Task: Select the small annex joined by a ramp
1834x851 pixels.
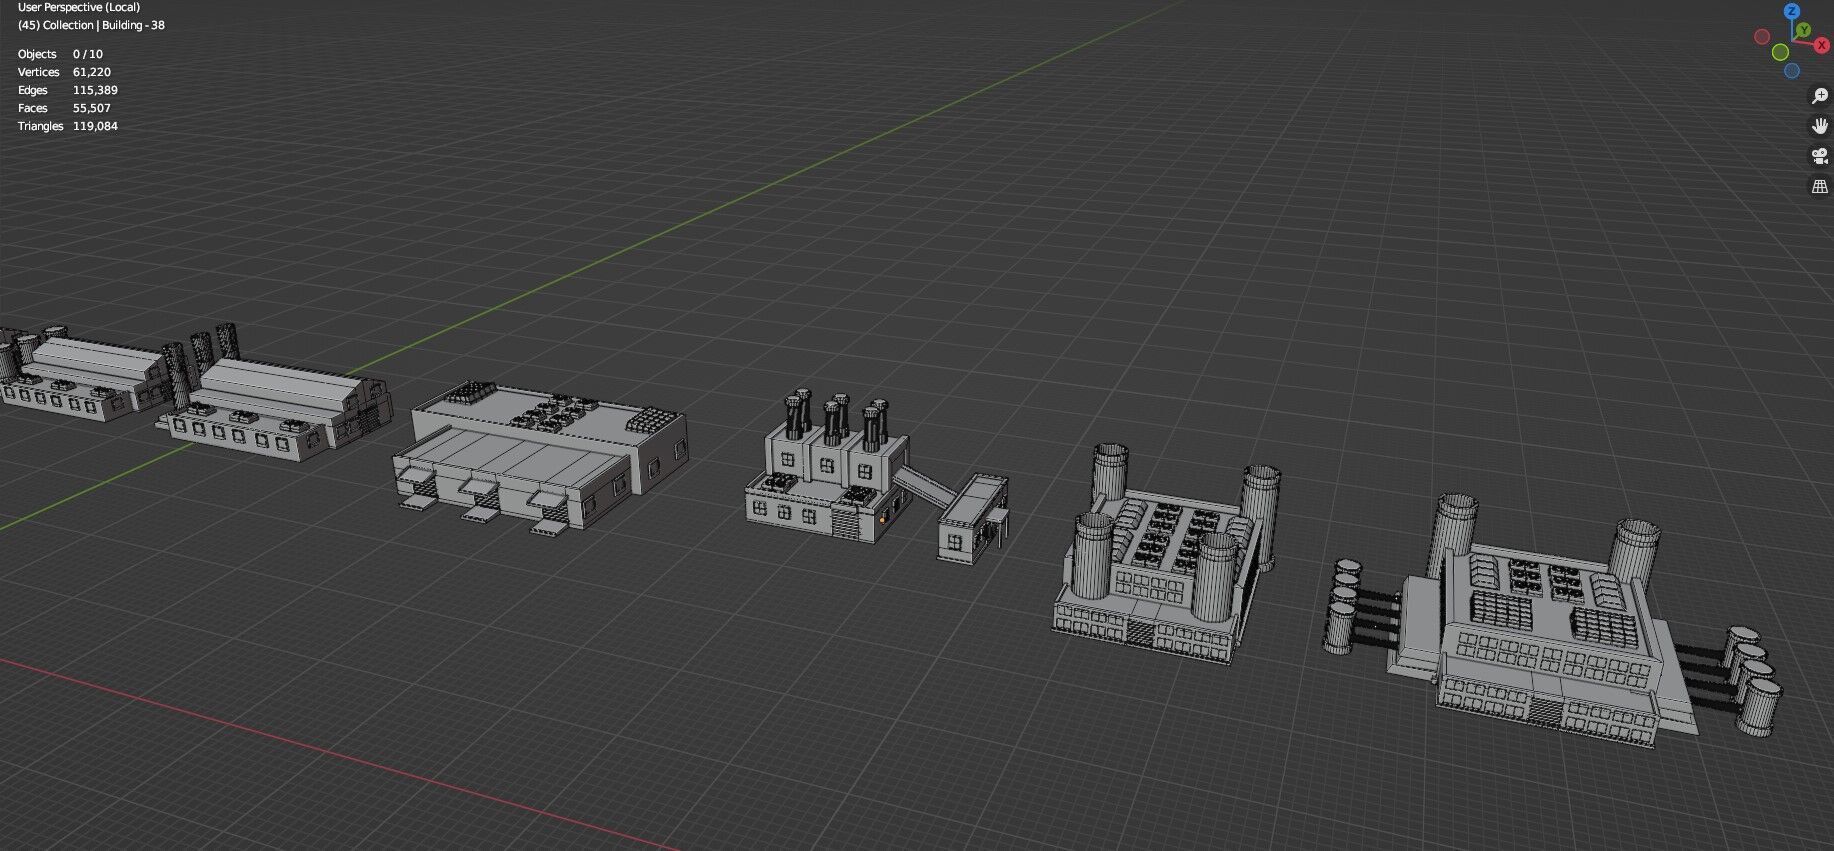Action: [972, 518]
